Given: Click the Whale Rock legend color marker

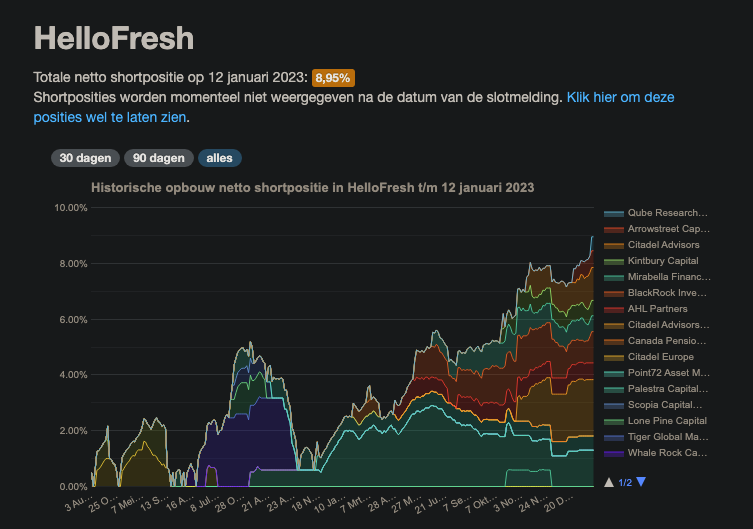Looking at the screenshot, I should click(x=613, y=453).
